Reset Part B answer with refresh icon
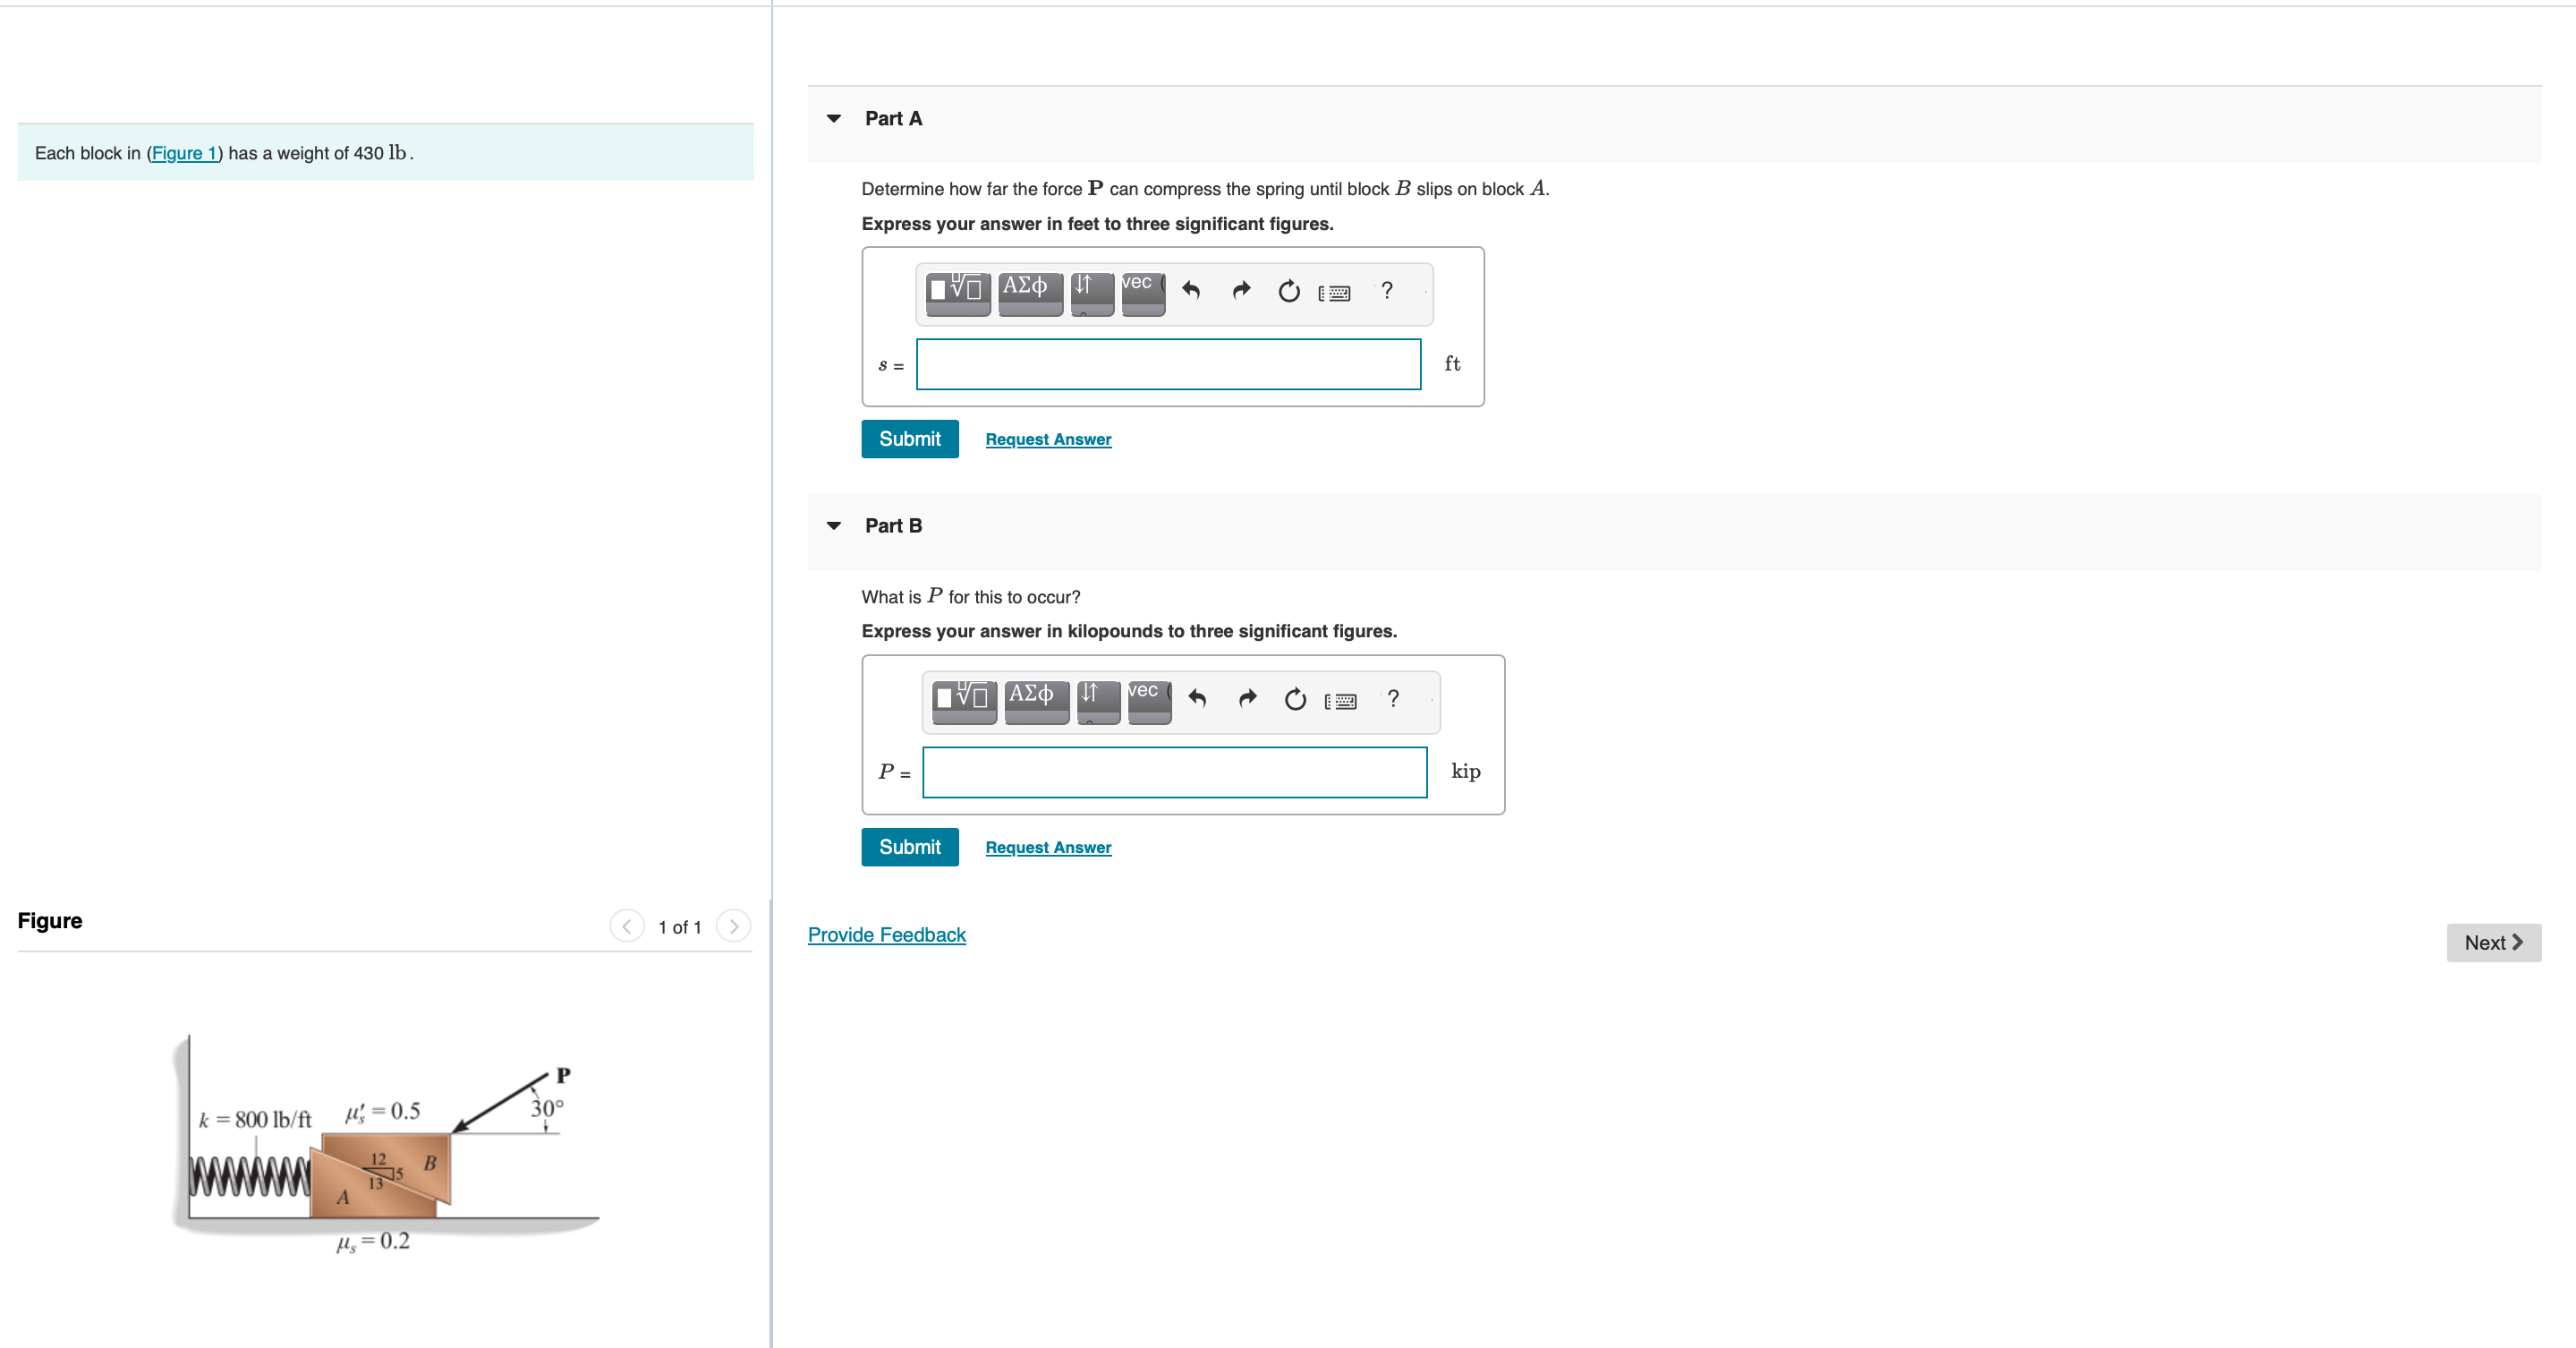 point(1294,699)
